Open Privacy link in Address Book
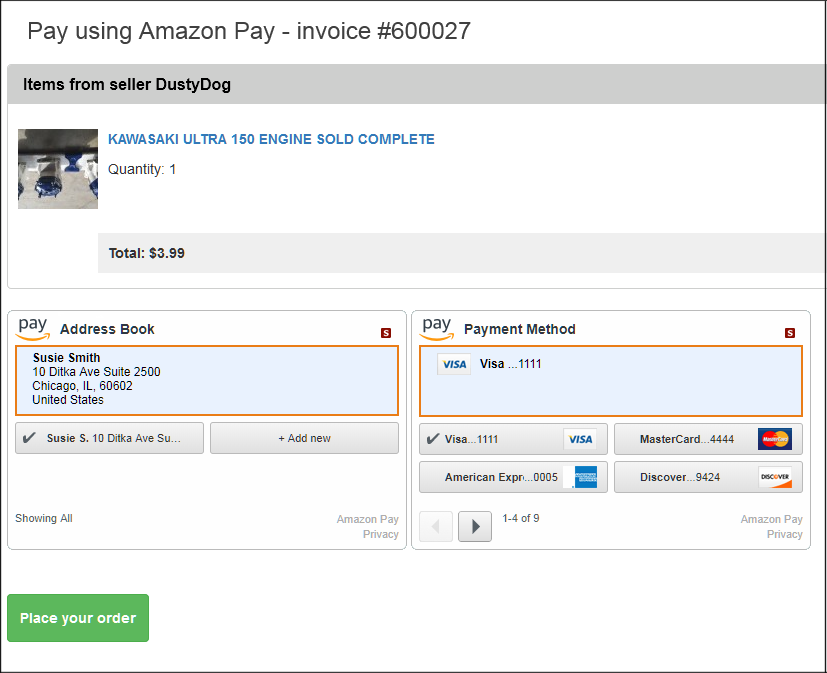This screenshot has height=673, width=827. coord(380,534)
